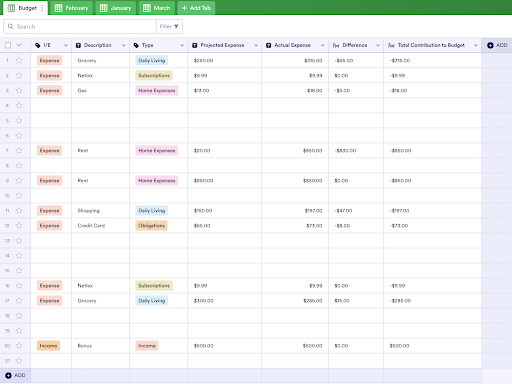Screen dimensions: 512x384
Task: Click the plus icon to add a column
Action: (490, 45)
